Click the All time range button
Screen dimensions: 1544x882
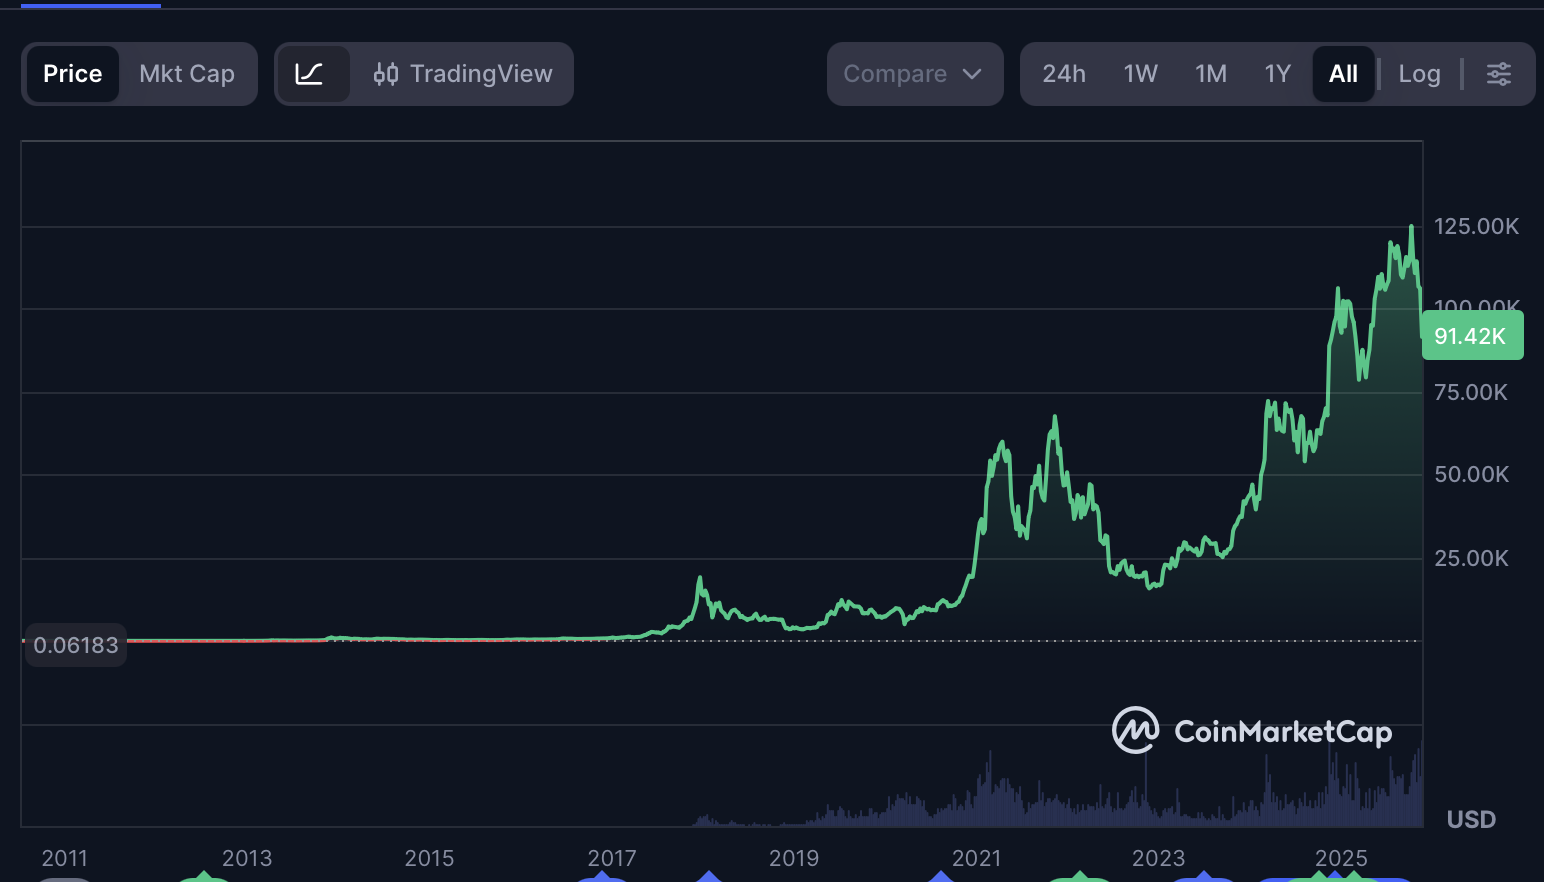coord(1343,73)
